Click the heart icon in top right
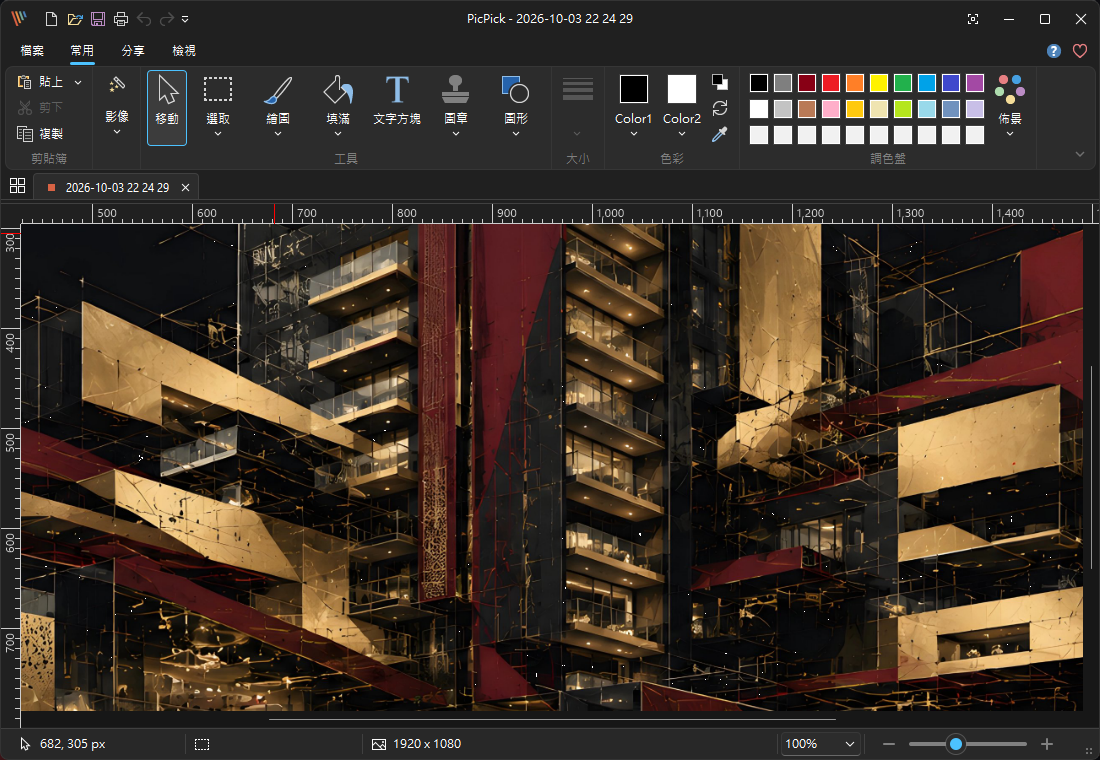 pos(1080,51)
